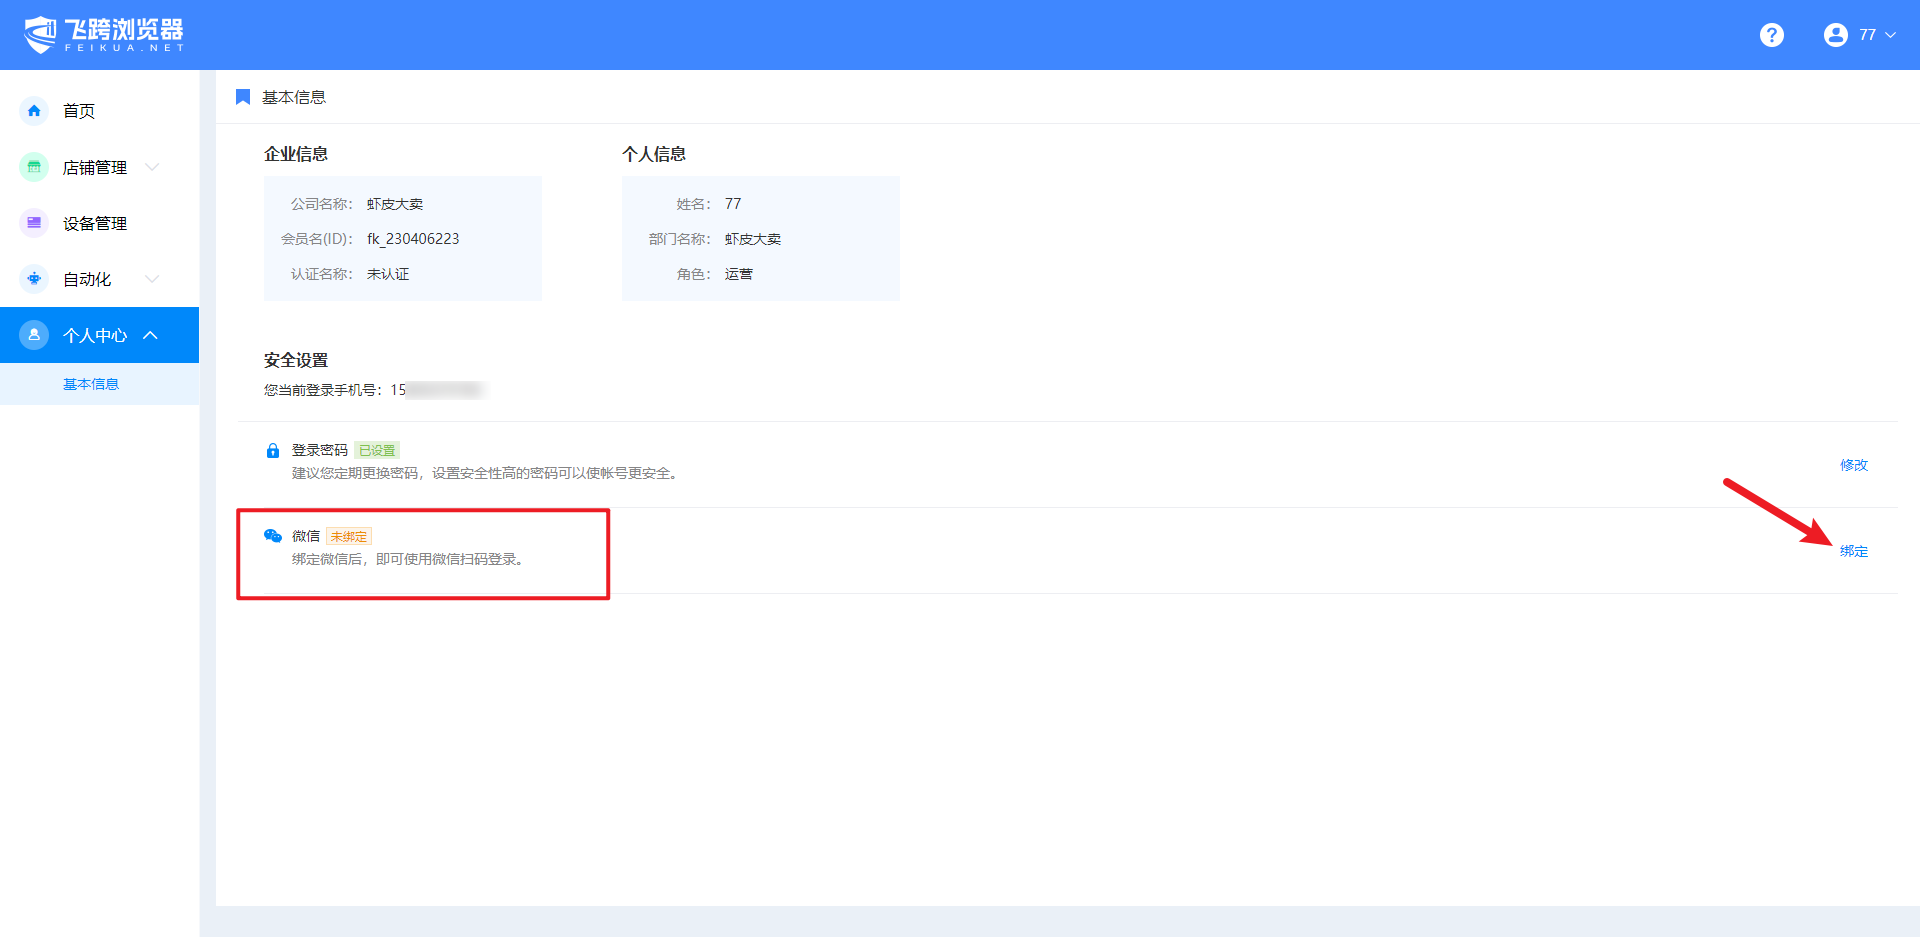Screen dimensions: 1920x937
Task: Click the Feikua browser logo
Action: (104, 34)
